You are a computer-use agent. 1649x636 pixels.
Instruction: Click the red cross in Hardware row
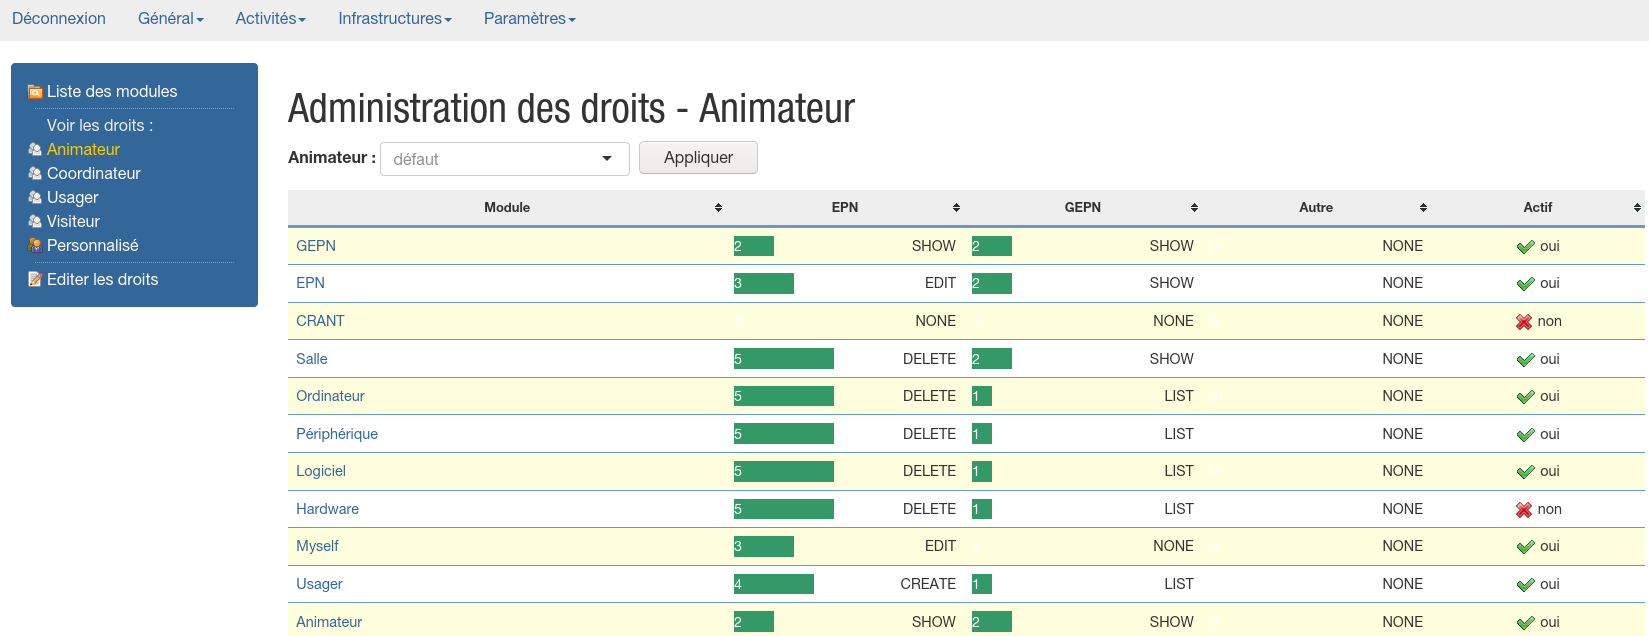pyautogui.click(x=1524, y=510)
